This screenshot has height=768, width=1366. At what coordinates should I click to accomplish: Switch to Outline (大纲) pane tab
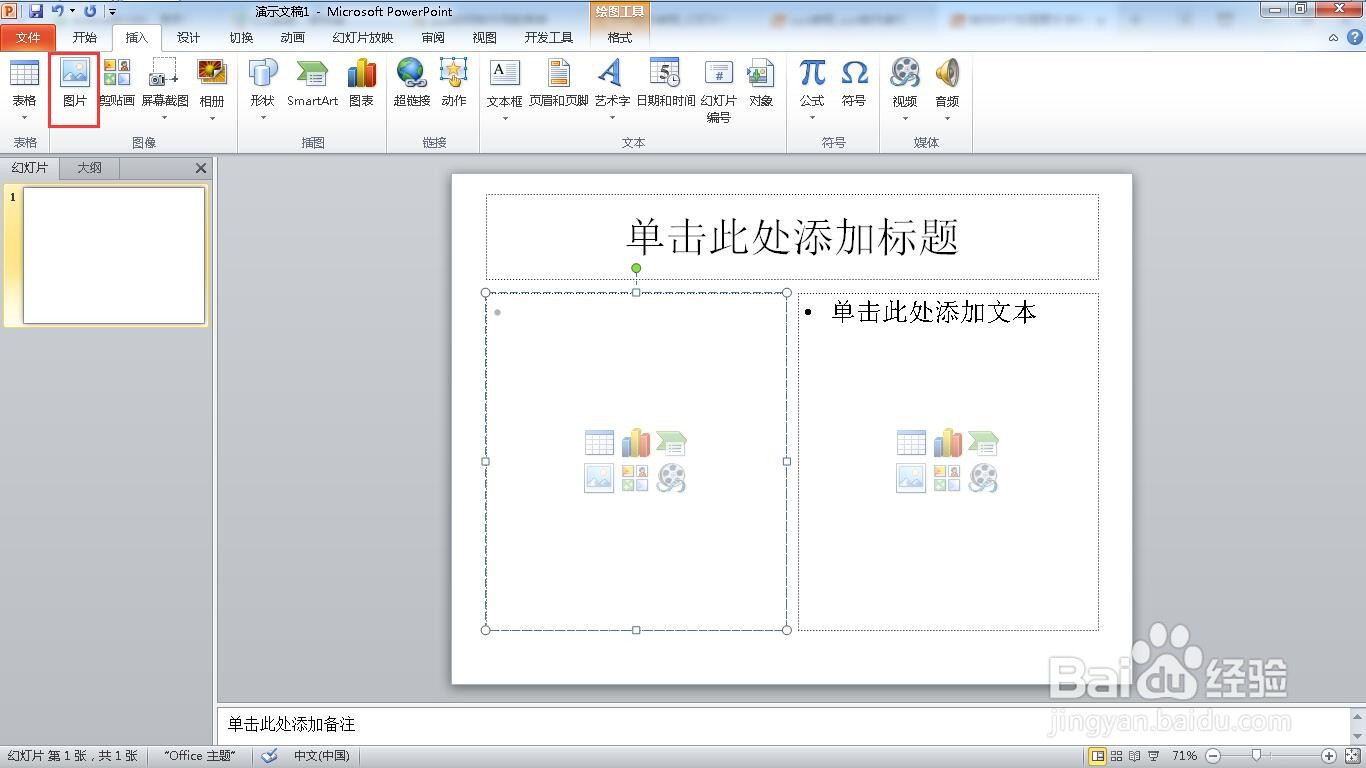pyautogui.click(x=89, y=168)
